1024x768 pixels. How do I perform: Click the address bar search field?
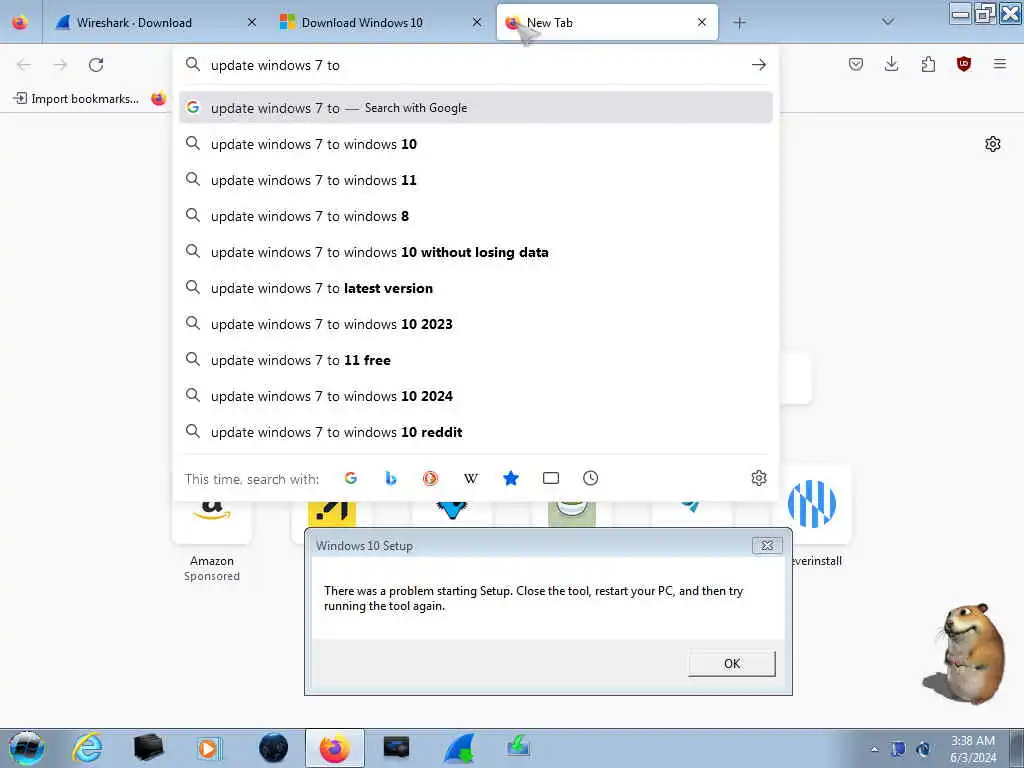tap(476, 65)
